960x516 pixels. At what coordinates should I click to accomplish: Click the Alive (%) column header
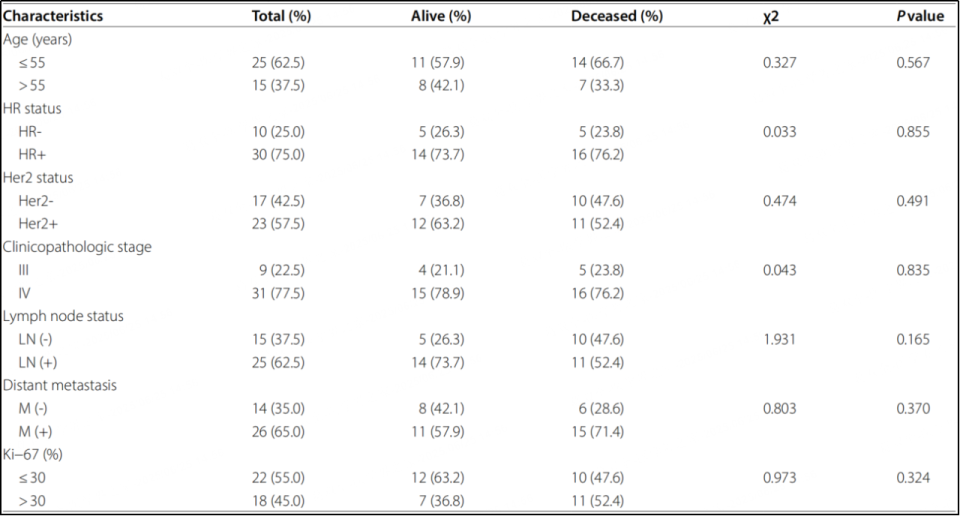tap(440, 17)
